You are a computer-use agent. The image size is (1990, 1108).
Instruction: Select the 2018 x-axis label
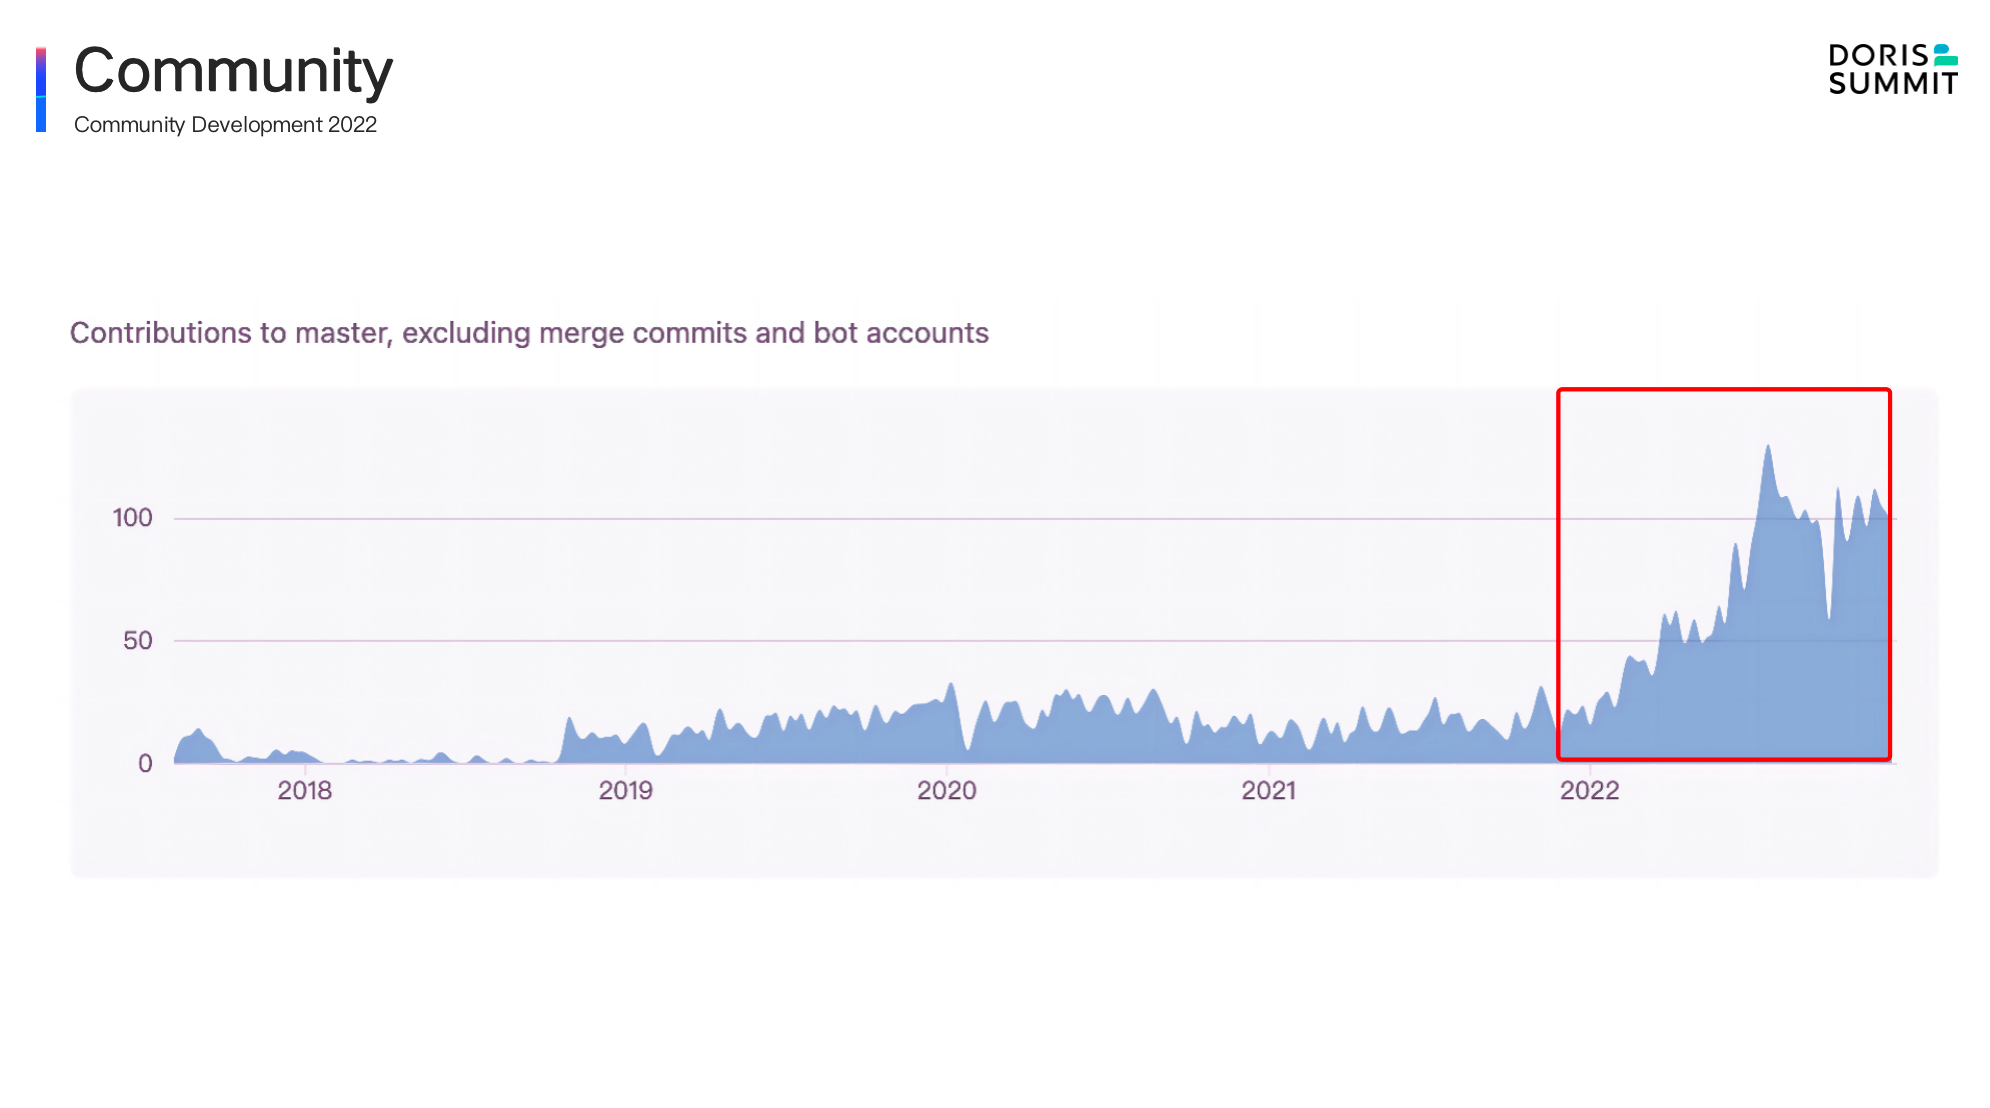tap(304, 791)
